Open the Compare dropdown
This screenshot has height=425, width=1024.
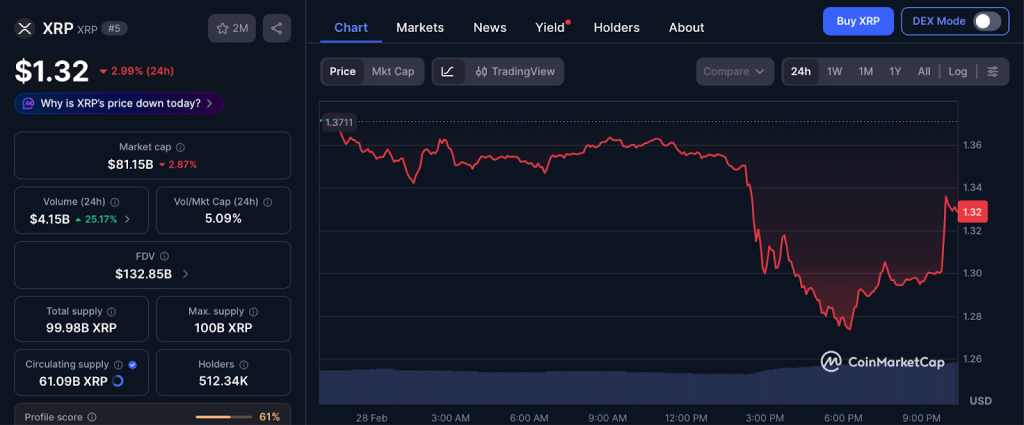point(735,71)
